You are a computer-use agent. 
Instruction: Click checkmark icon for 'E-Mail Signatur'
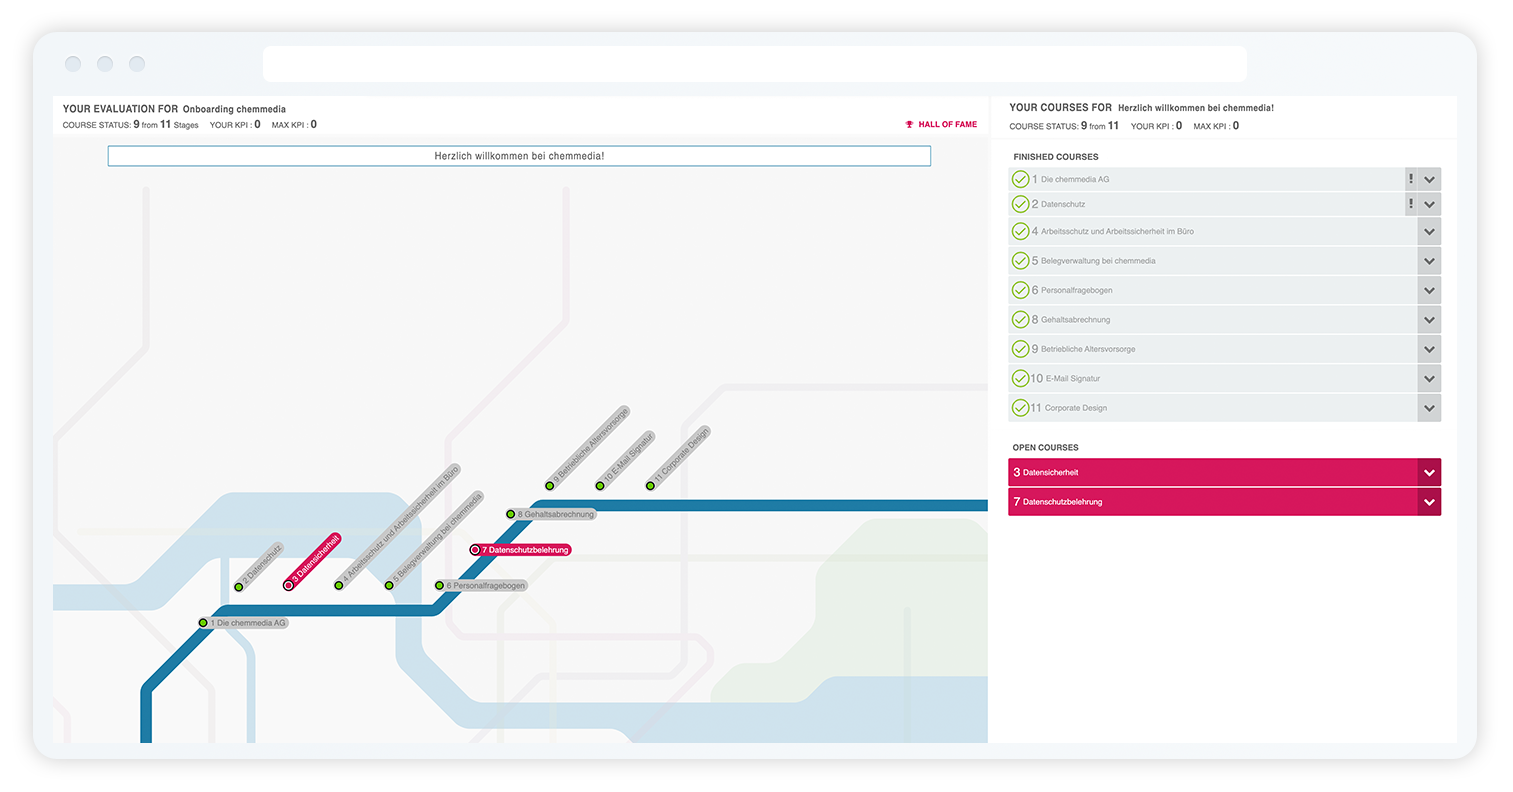(1020, 379)
